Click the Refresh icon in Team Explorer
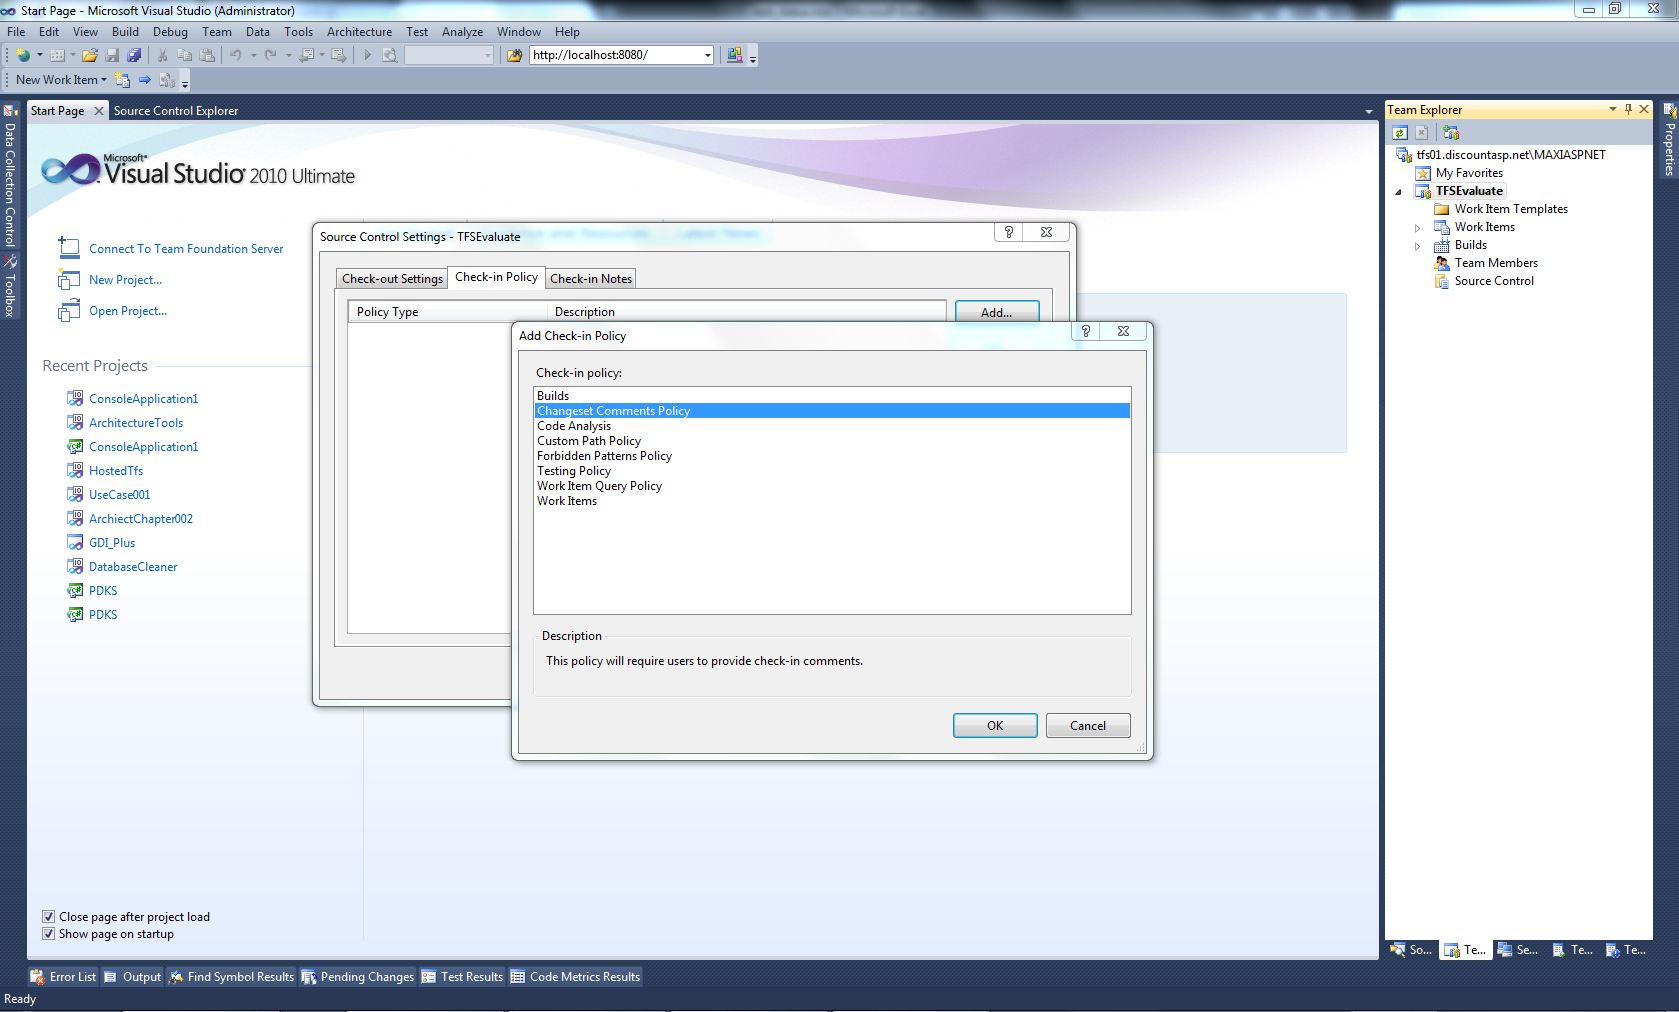1679x1012 pixels. pos(1400,132)
